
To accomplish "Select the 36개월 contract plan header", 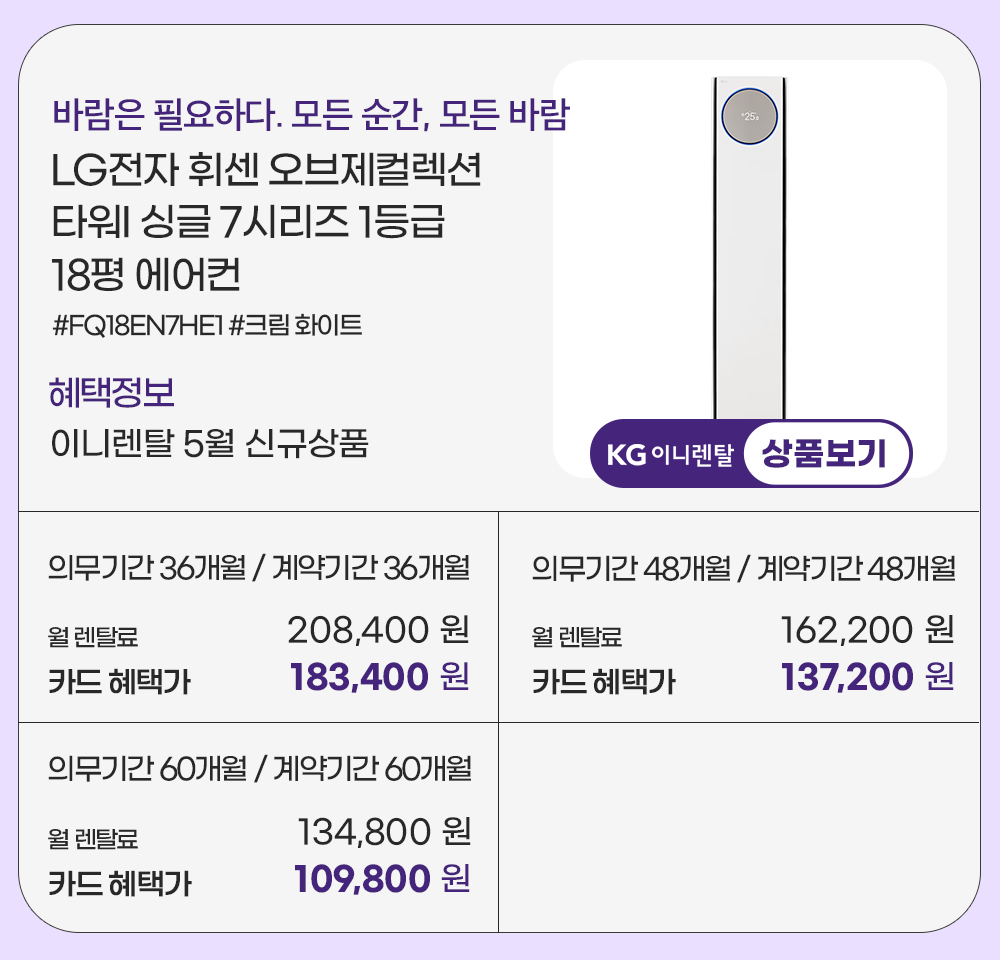I will tap(259, 568).
